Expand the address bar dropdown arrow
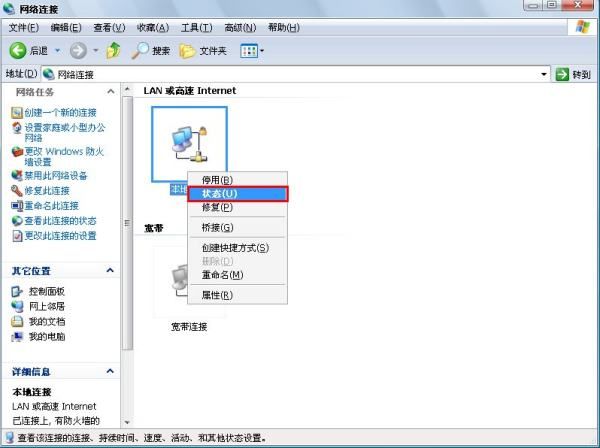This screenshot has height=448, width=600. coord(544,74)
